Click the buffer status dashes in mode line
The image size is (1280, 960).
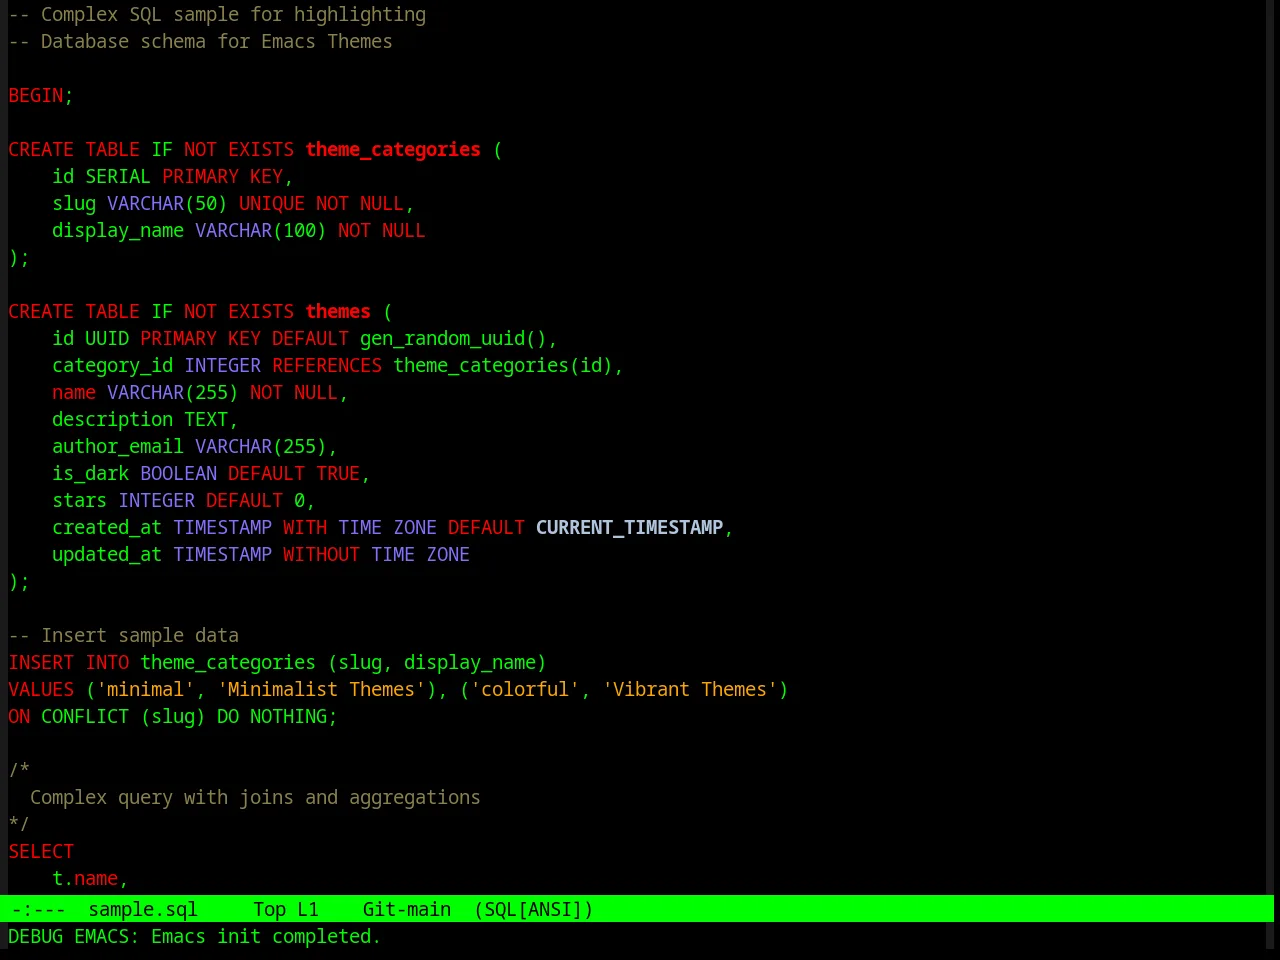tap(39, 909)
